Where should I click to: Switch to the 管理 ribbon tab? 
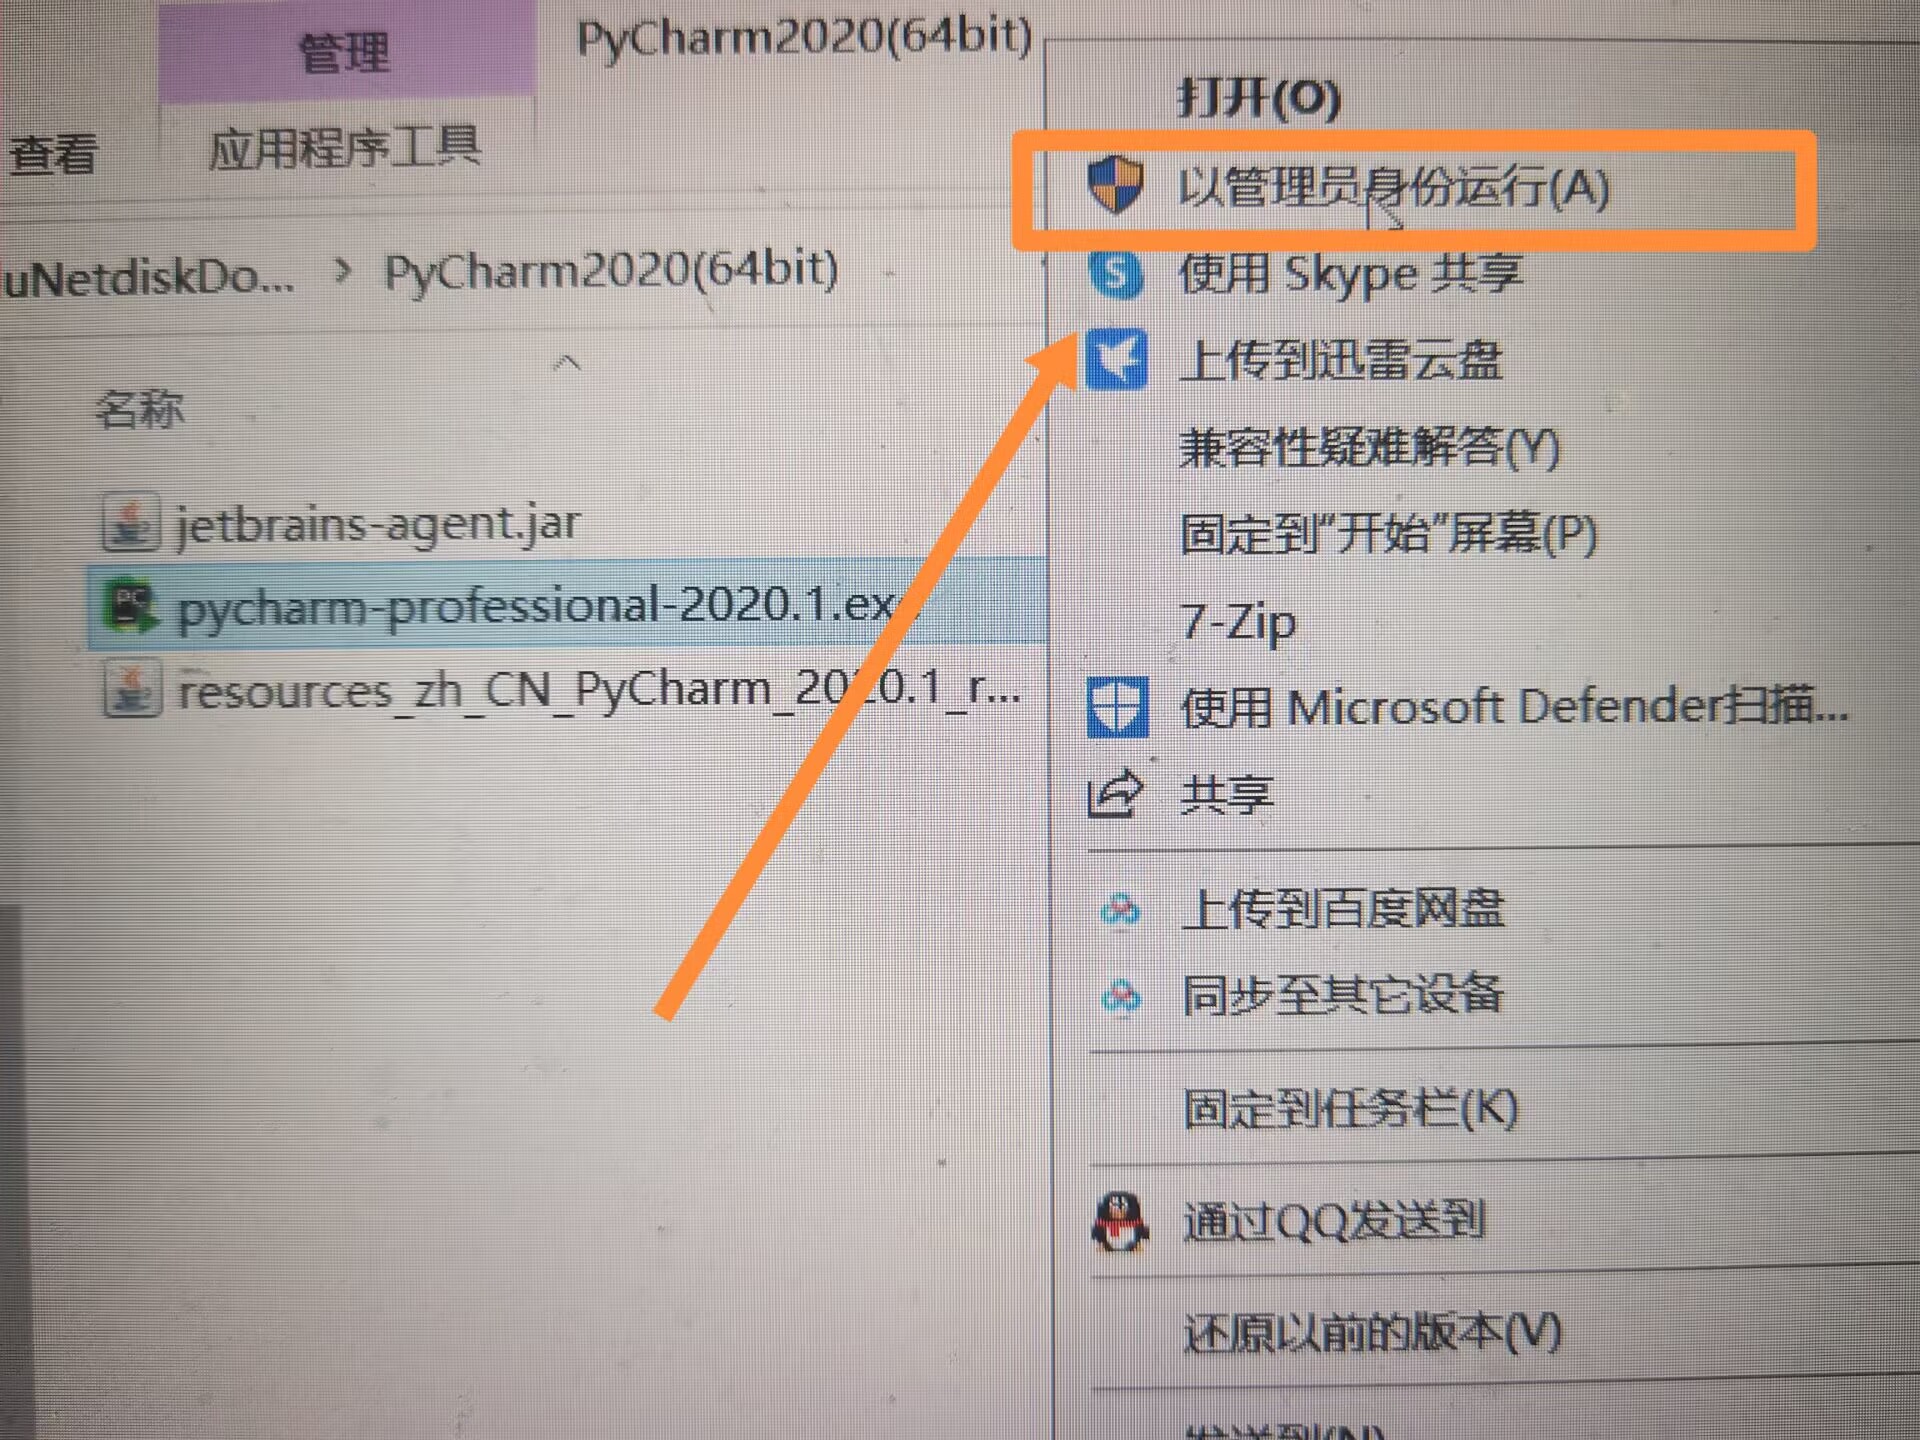click(x=346, y=50)
